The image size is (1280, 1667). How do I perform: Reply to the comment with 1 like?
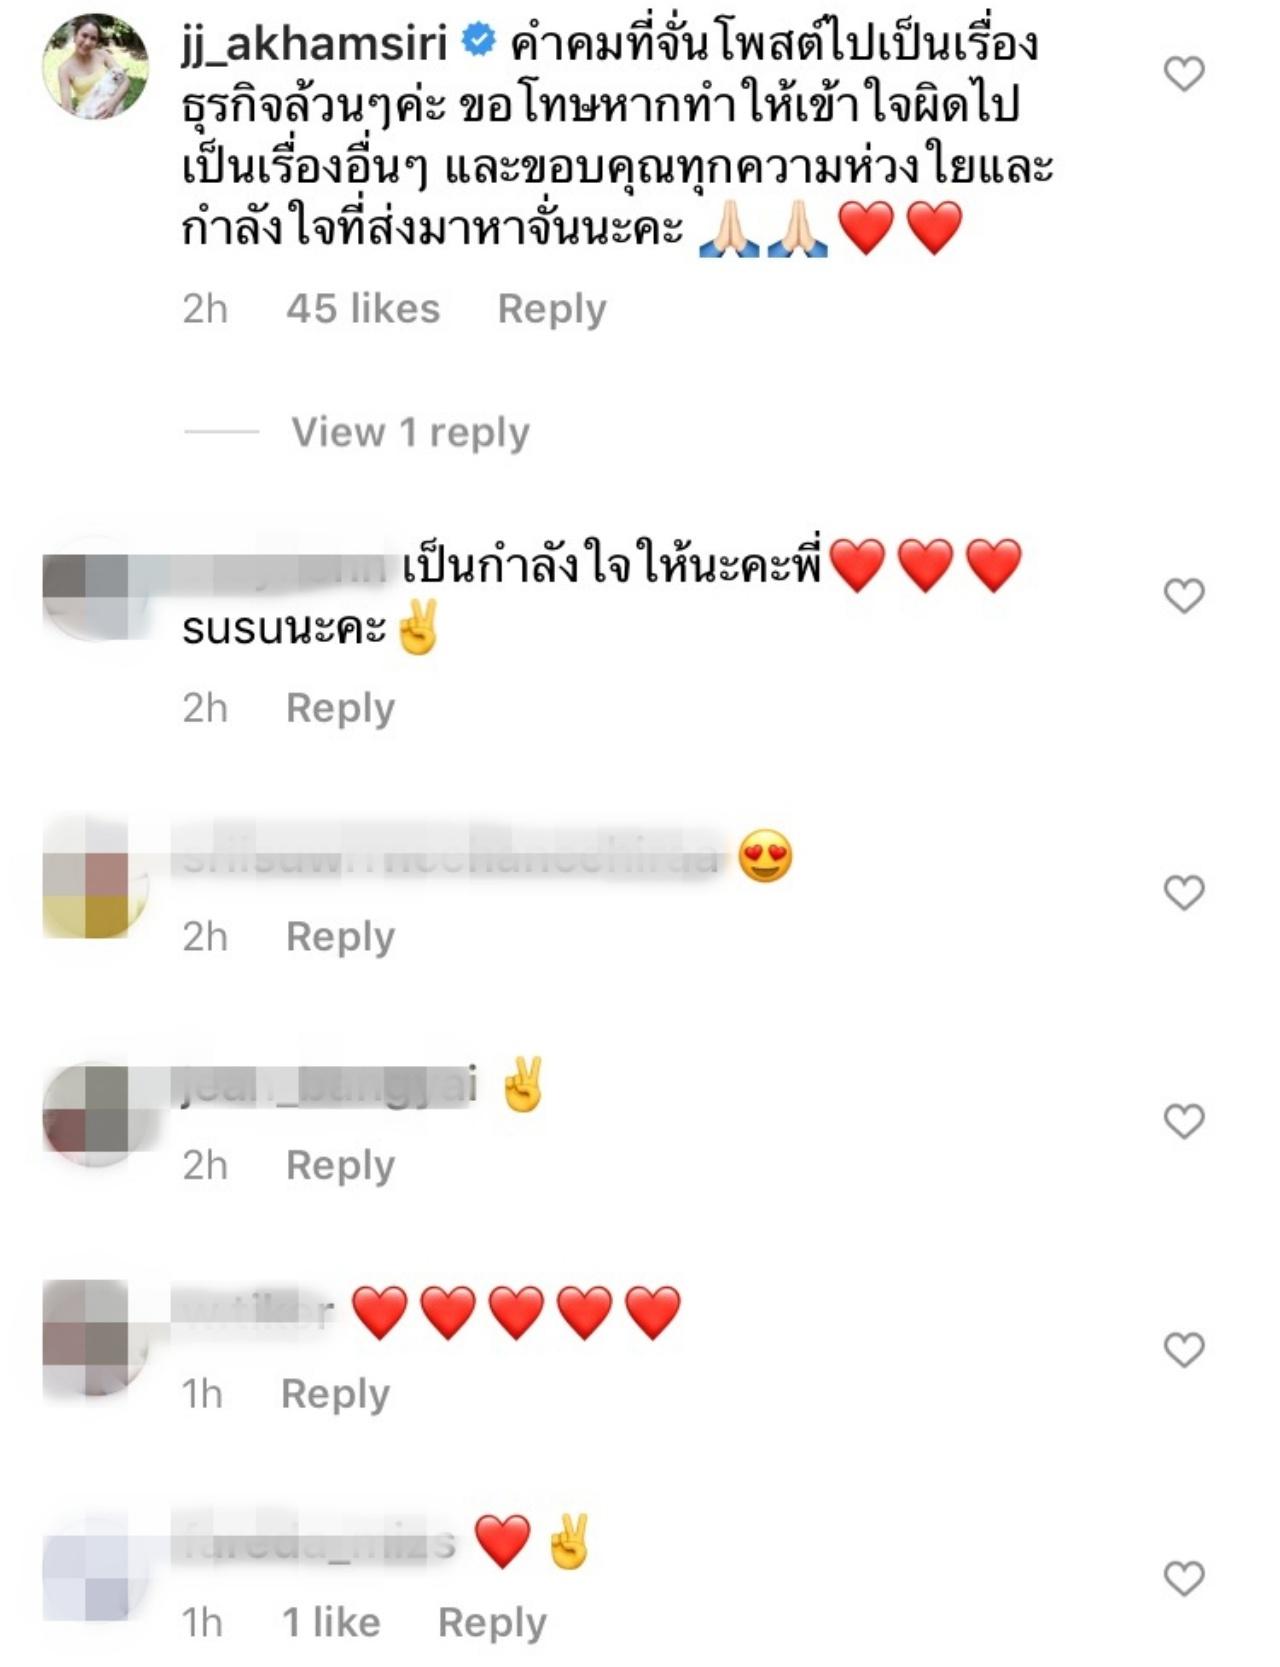492,1622
